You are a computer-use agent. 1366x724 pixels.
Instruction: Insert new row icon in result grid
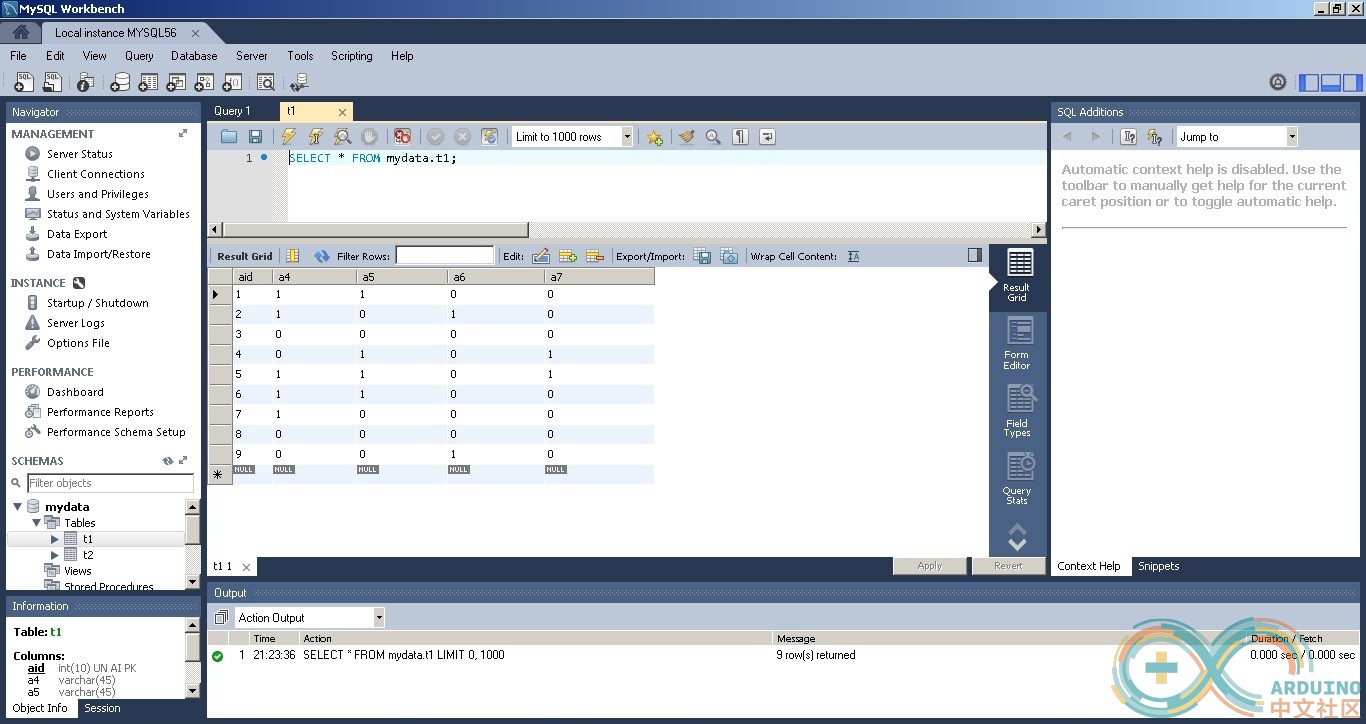[568, 256]
